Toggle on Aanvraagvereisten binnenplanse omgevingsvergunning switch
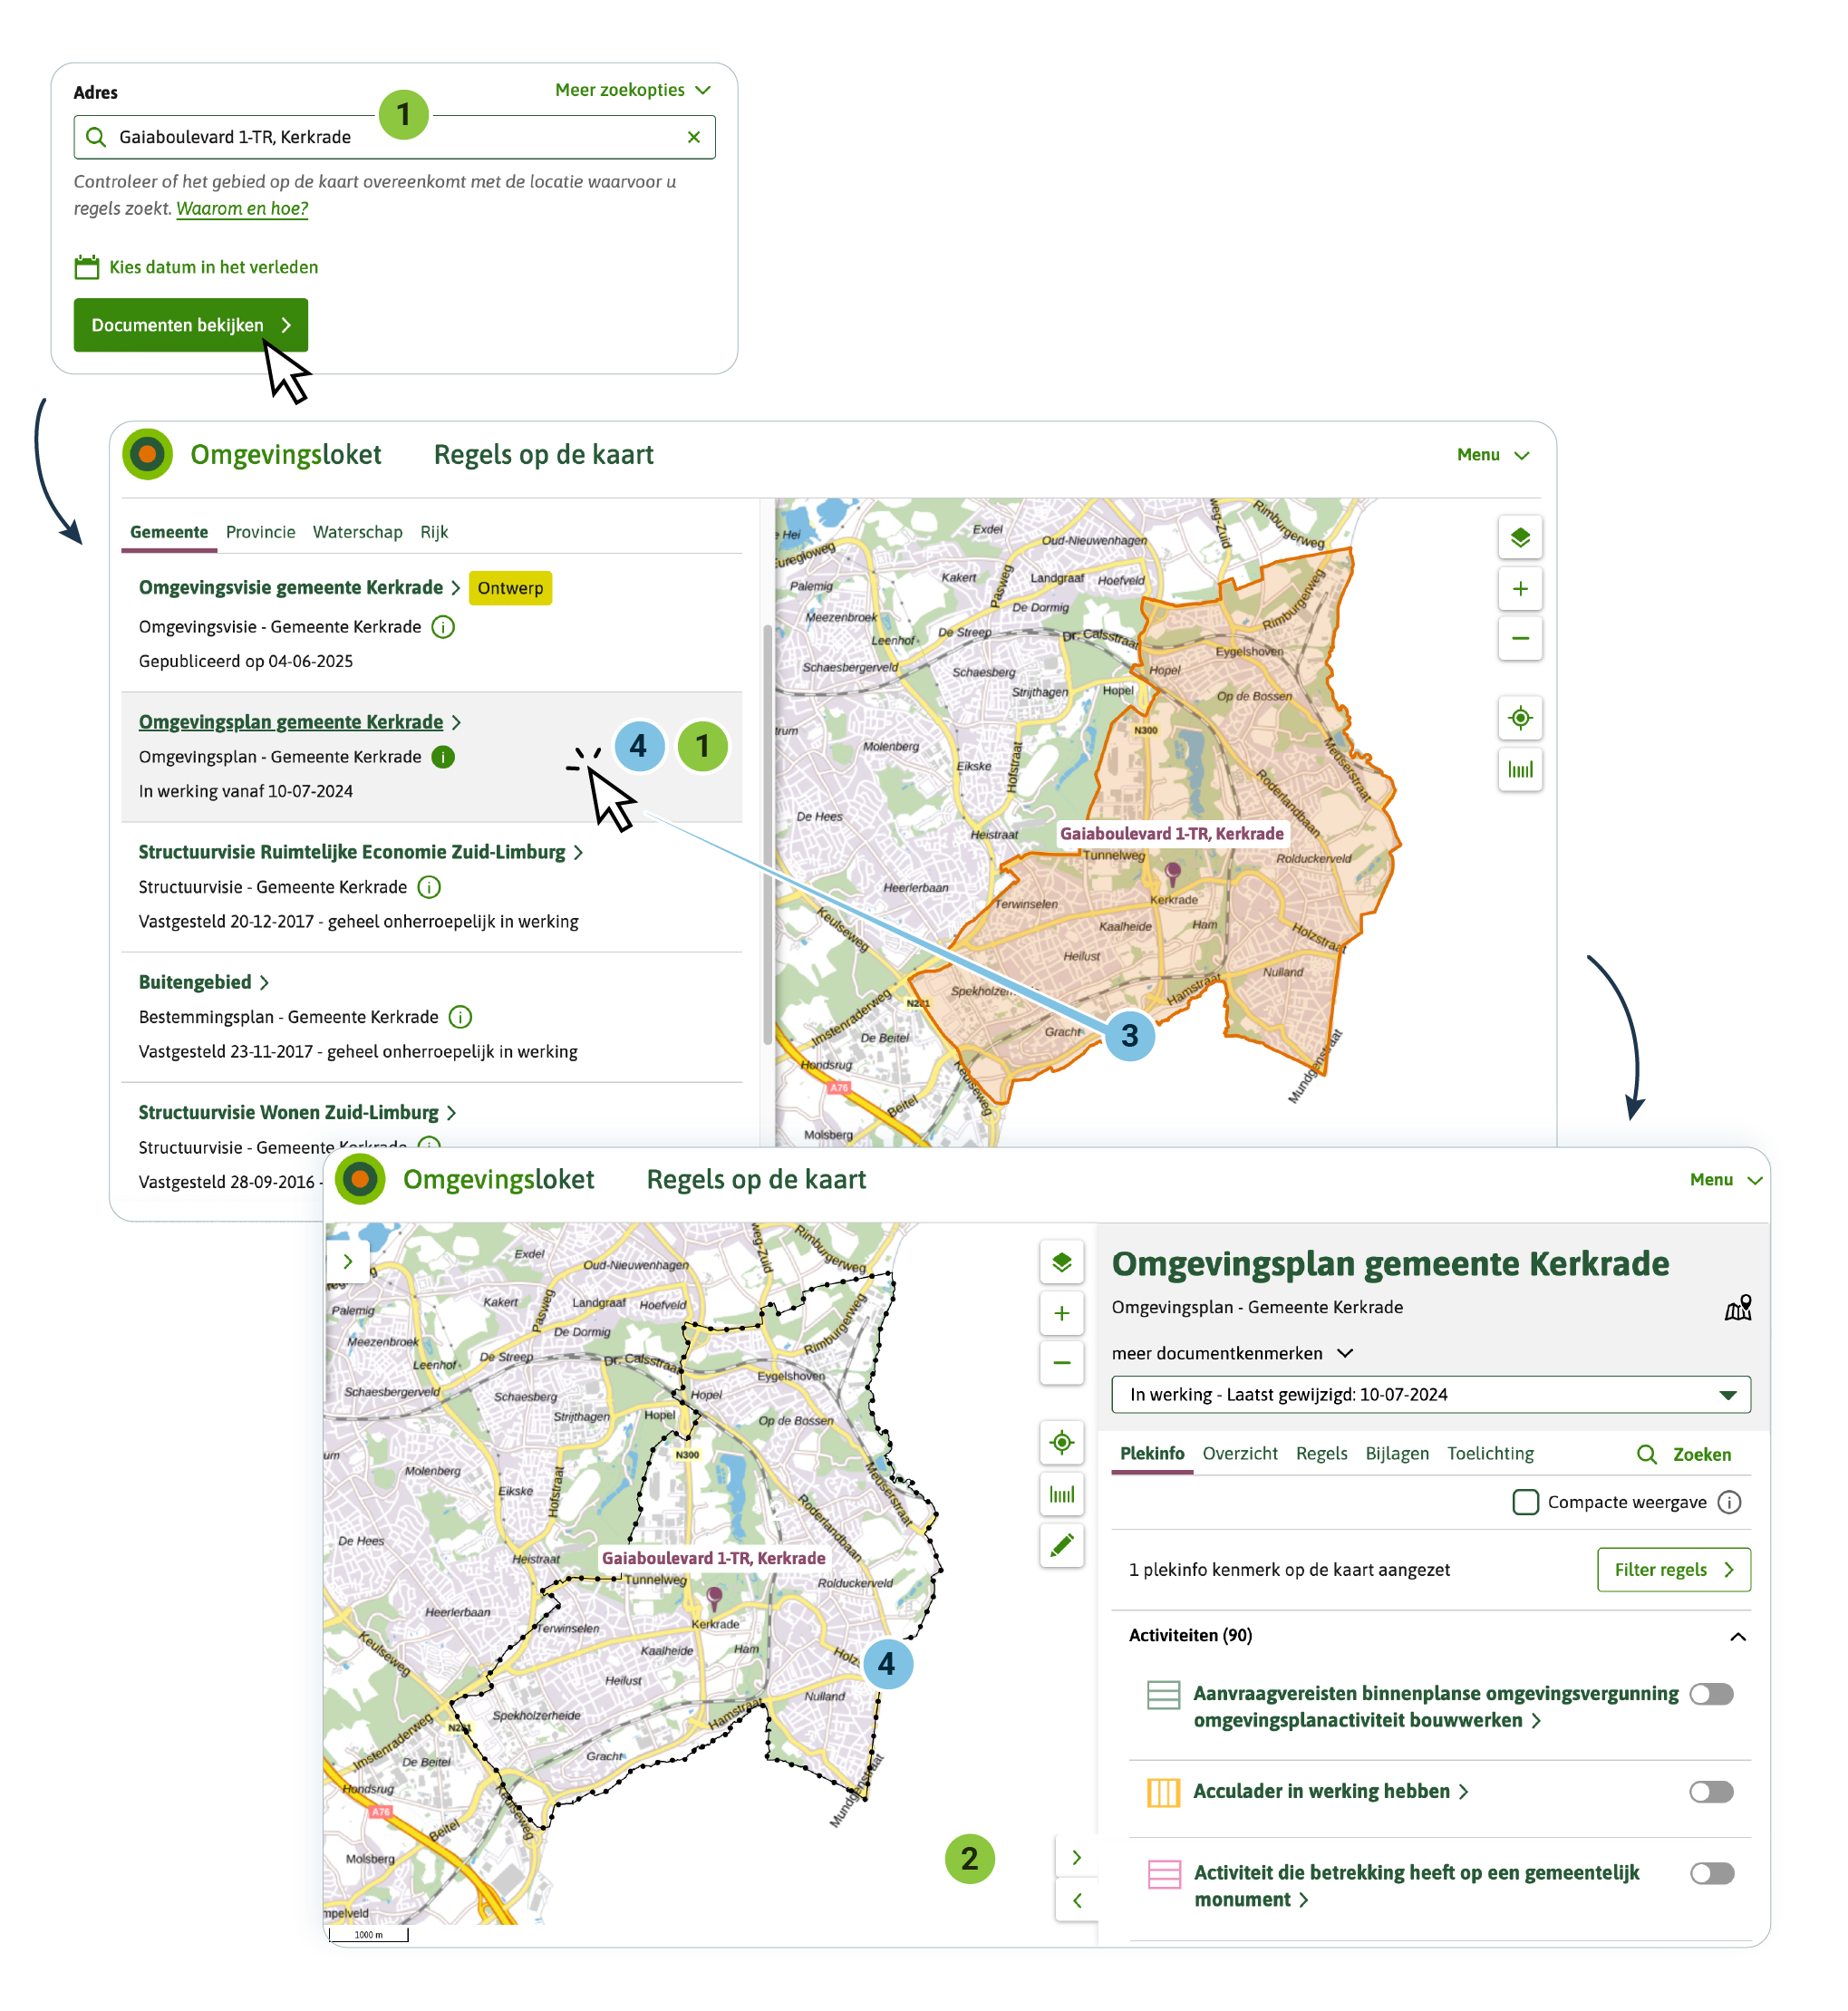Image resolution: width=1848 pixels, height=2011 pixels. click(1710, 1693)
